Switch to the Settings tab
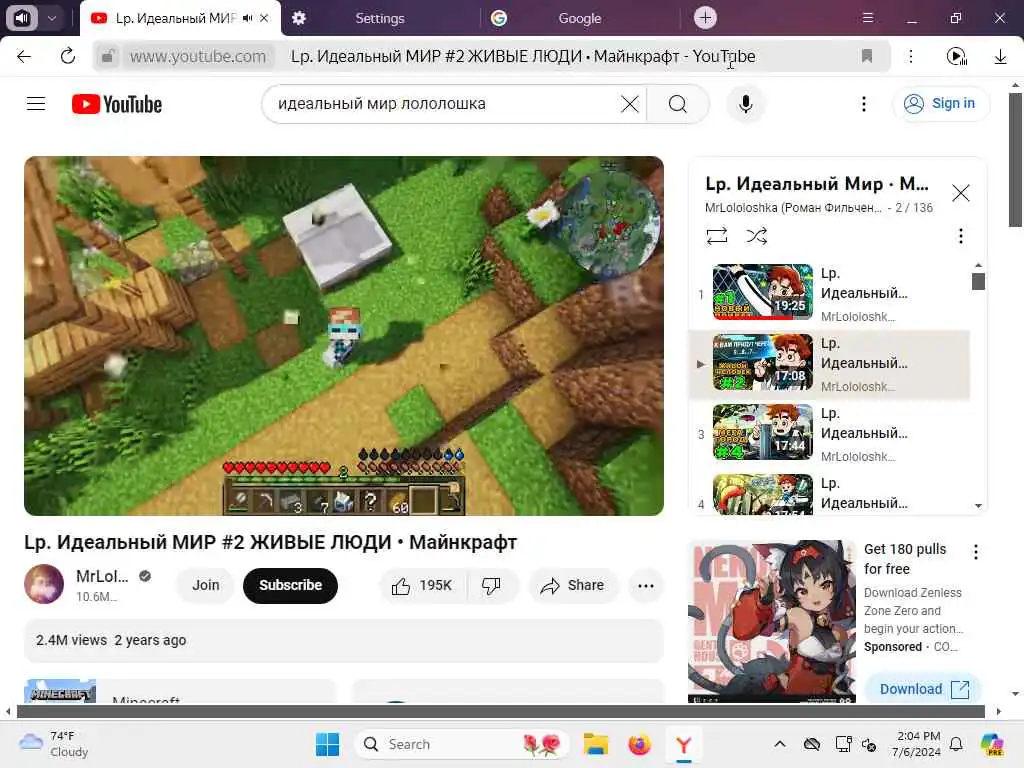Viewport: 1024px width, 768px height. pos(379,18)
